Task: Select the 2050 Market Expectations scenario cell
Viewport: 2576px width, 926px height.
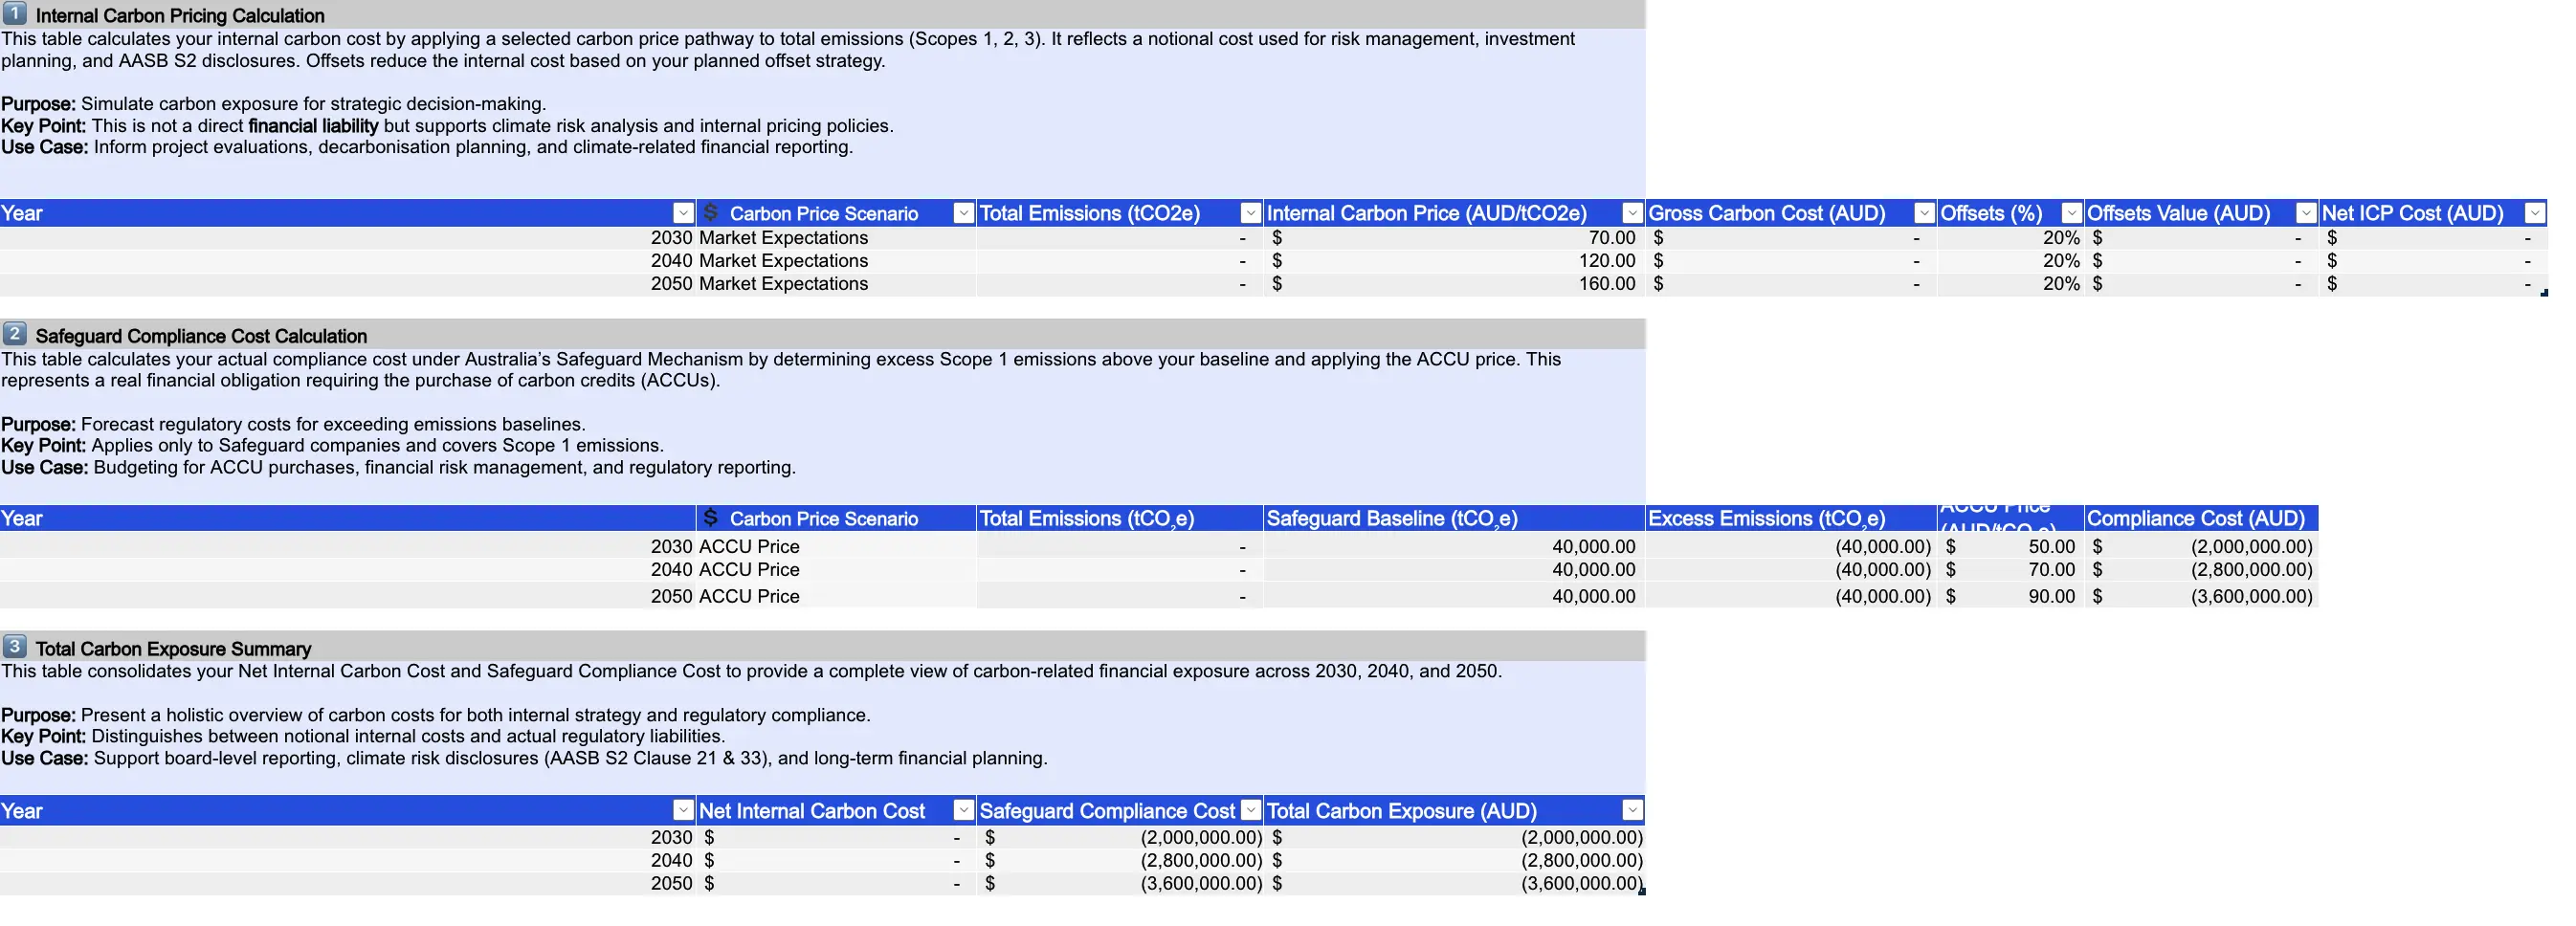Action: [x=836, y=284]
